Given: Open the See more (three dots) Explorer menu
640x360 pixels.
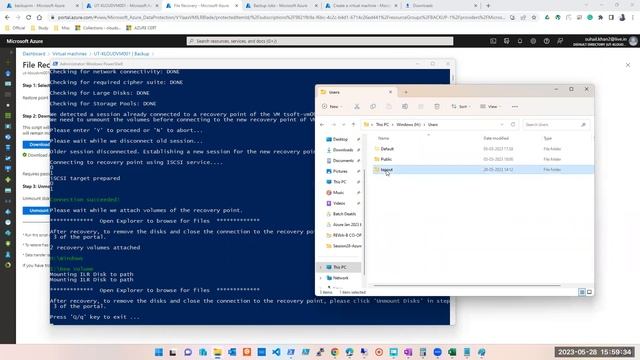Looking at the screenshot, I should (515, 107).
